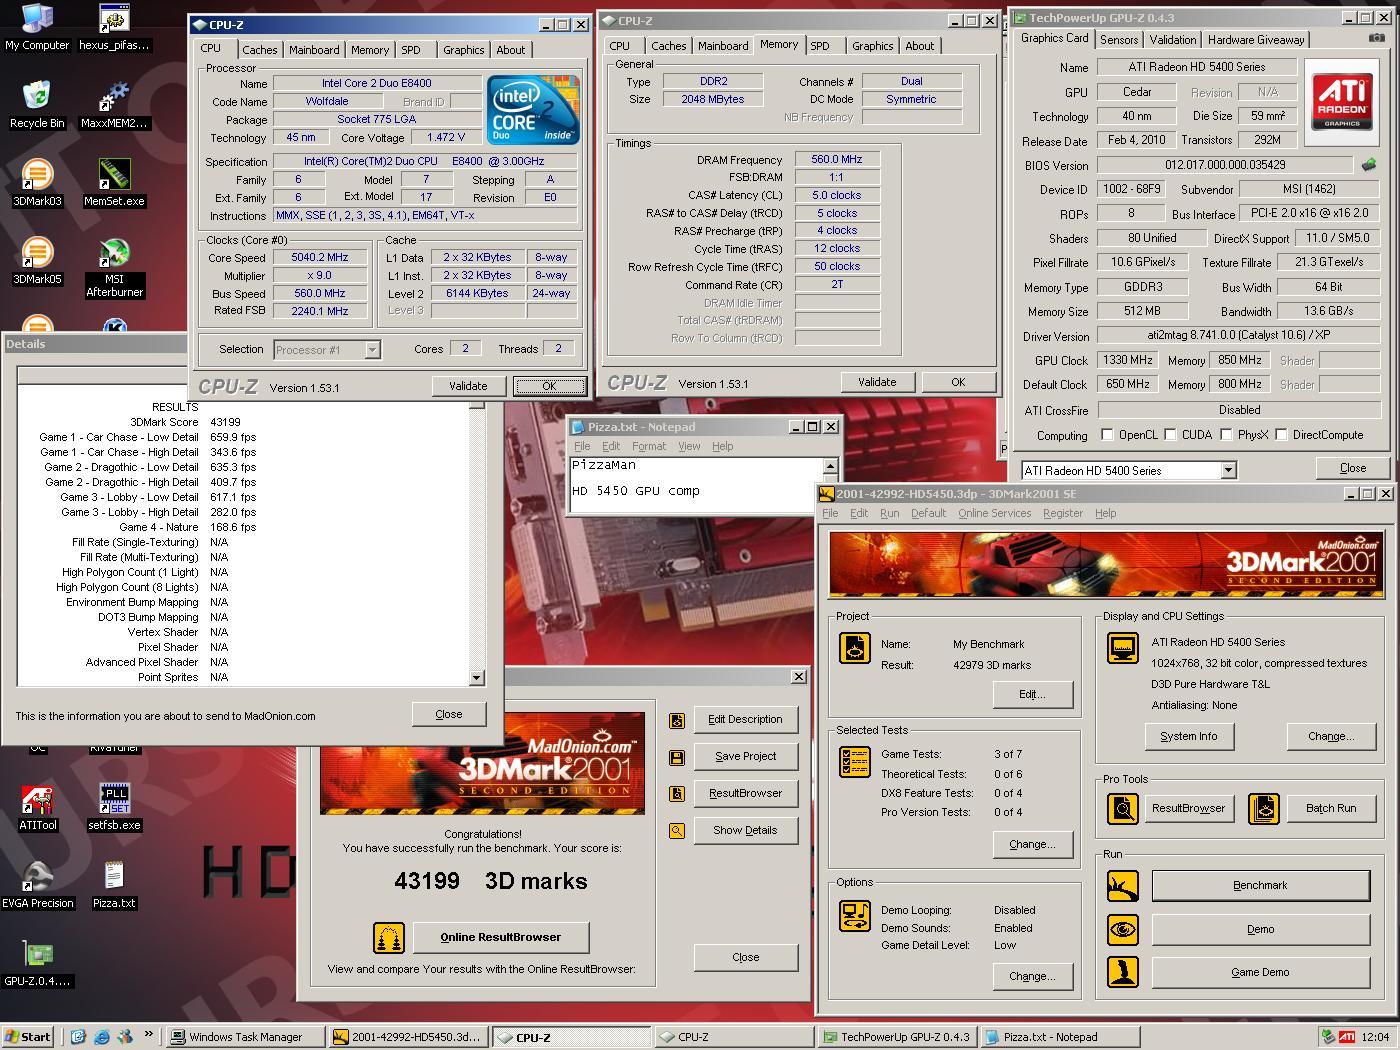Switch to Caches tab in left CPU-Z
The width and height of the screenshot is (1400, 1050).
point(259,50)
